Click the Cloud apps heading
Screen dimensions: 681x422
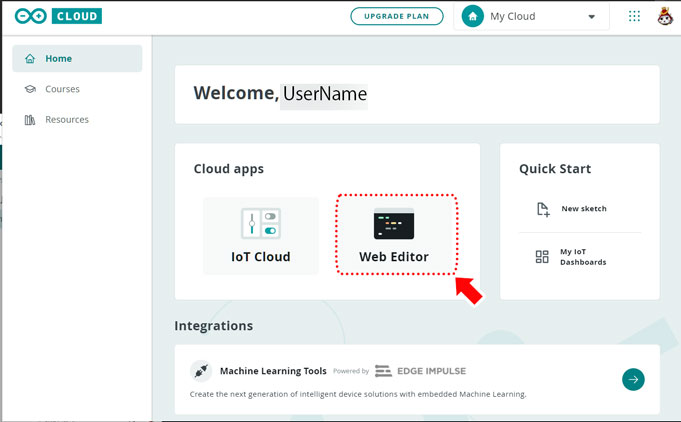228,169
